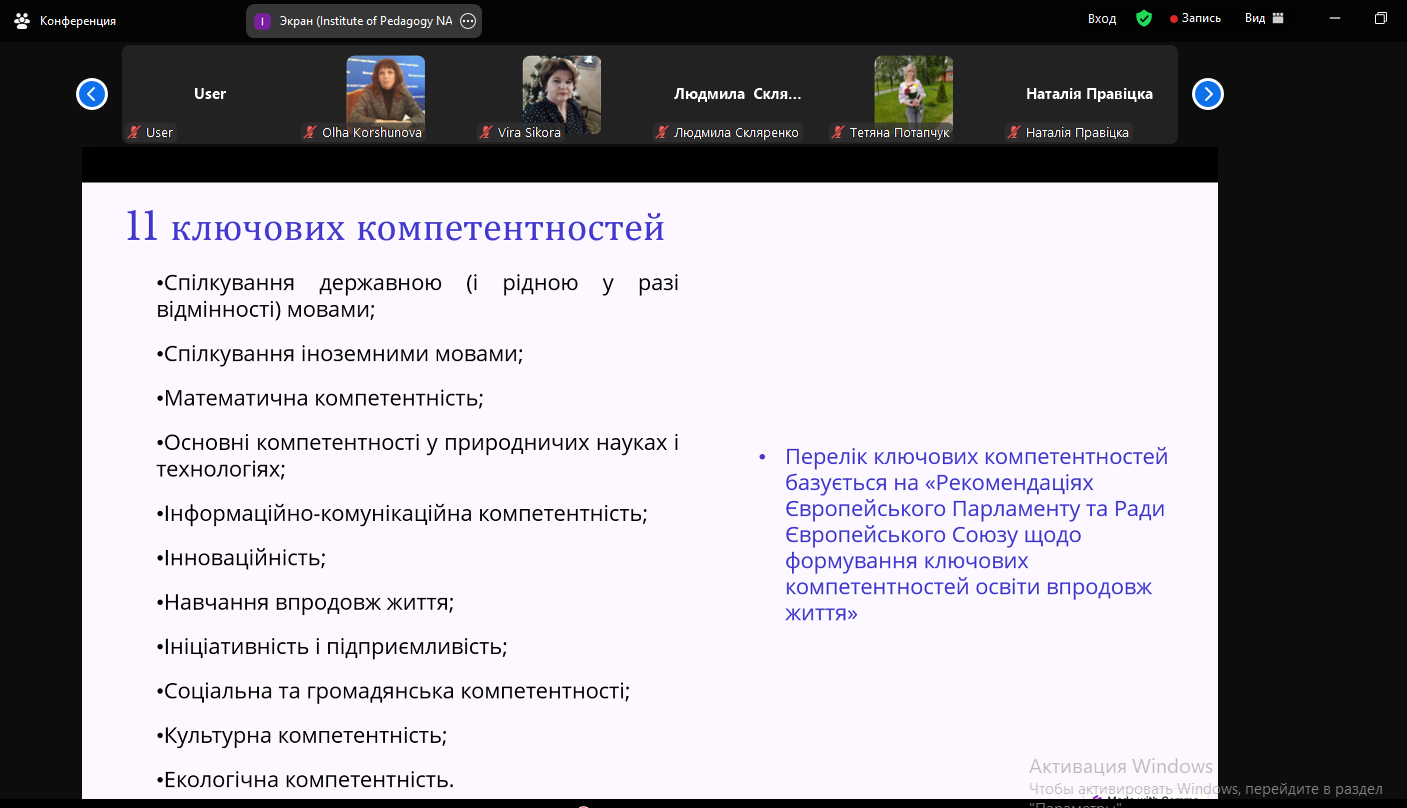Select Vira Sikora's video thumbnail

(x=562, y=95)
